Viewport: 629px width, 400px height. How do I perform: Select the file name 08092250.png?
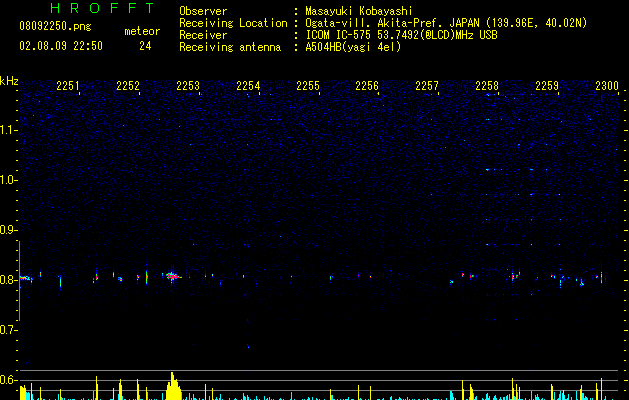click(x=55, y=27)
